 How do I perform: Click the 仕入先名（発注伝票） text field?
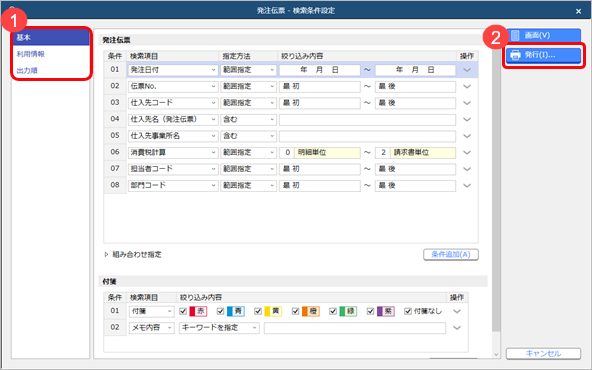coord(367,120)
